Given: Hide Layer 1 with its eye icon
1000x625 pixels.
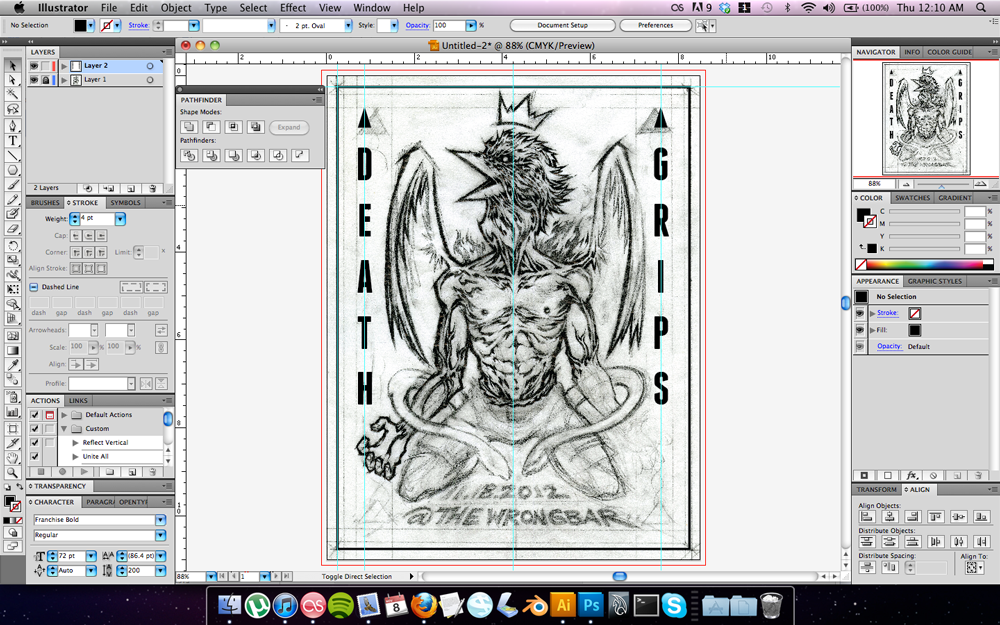Looking at the screenshot, I should (34, 80).
